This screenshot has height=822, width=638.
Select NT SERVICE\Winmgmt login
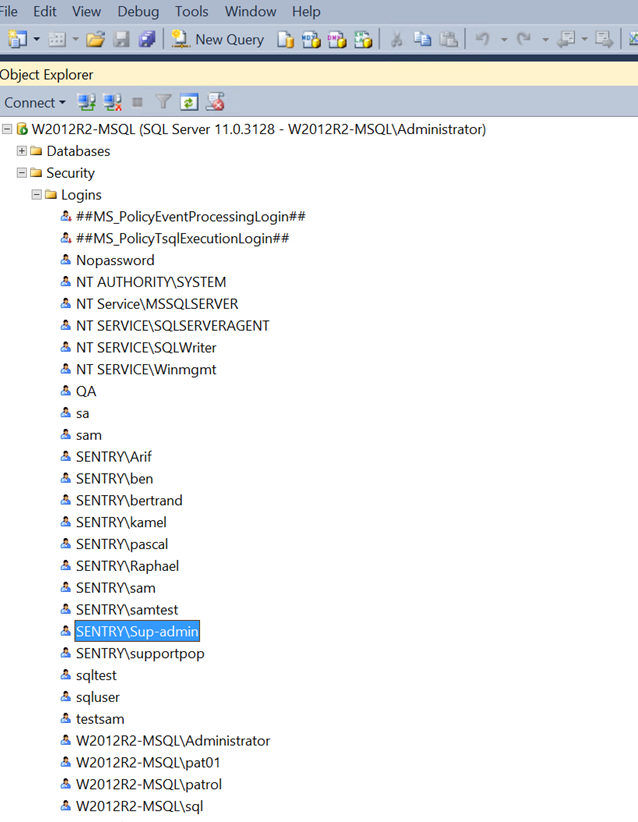pyautogui.click(x=146, y=370)
